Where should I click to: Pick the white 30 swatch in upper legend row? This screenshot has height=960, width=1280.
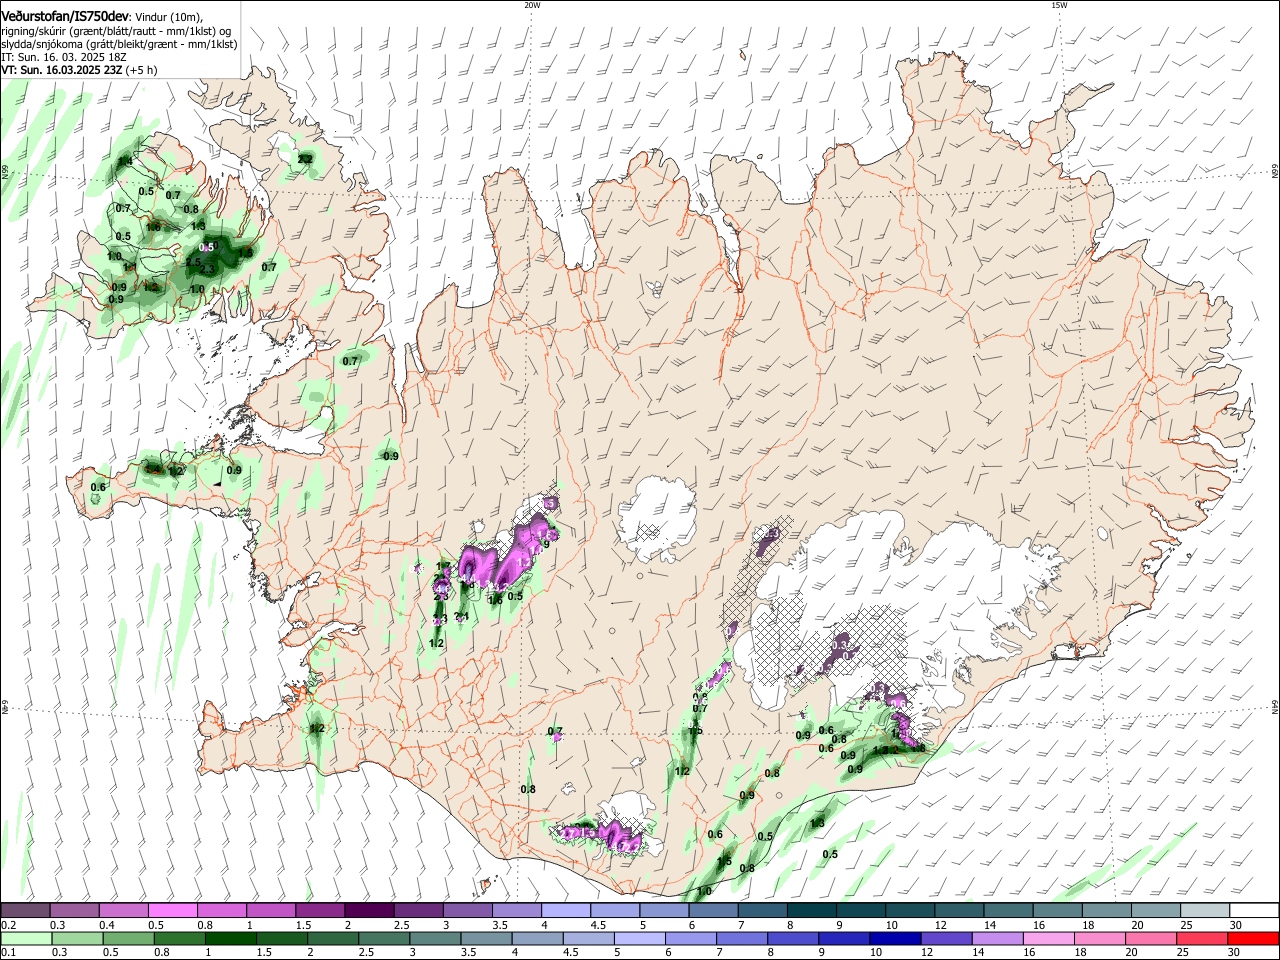coord(1255,910)
